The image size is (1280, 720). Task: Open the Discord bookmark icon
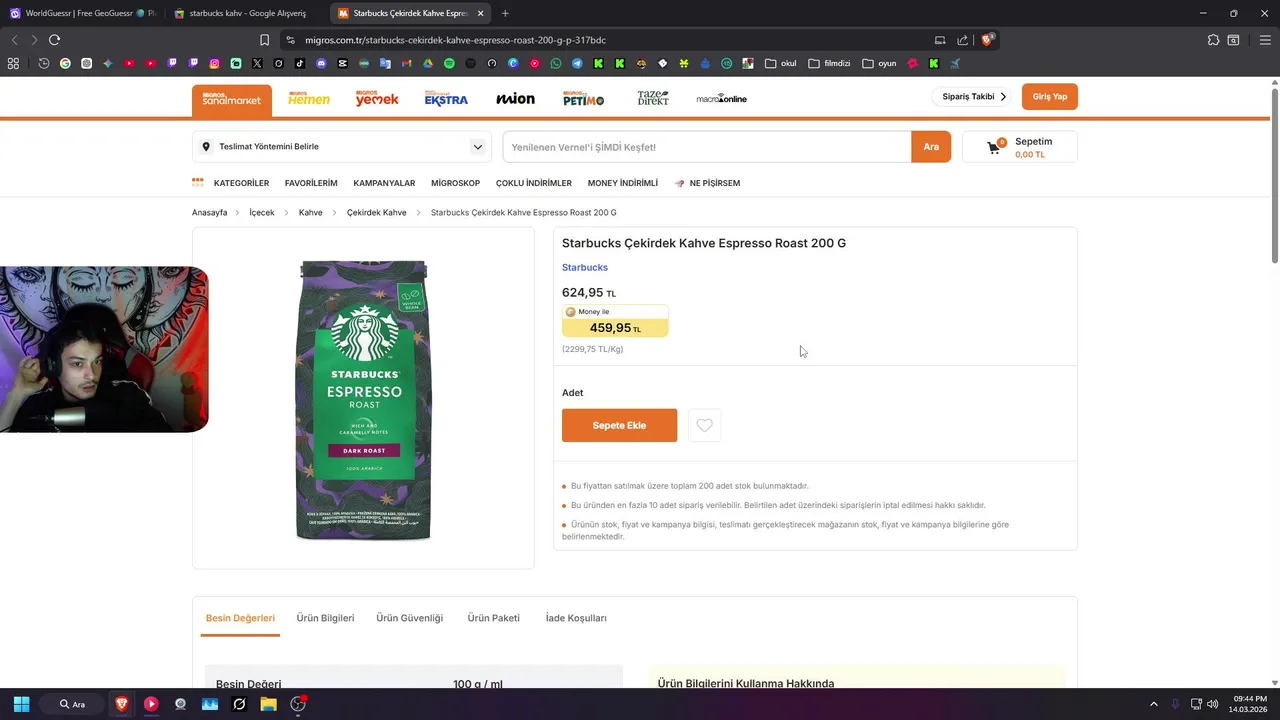click(321, 63)
